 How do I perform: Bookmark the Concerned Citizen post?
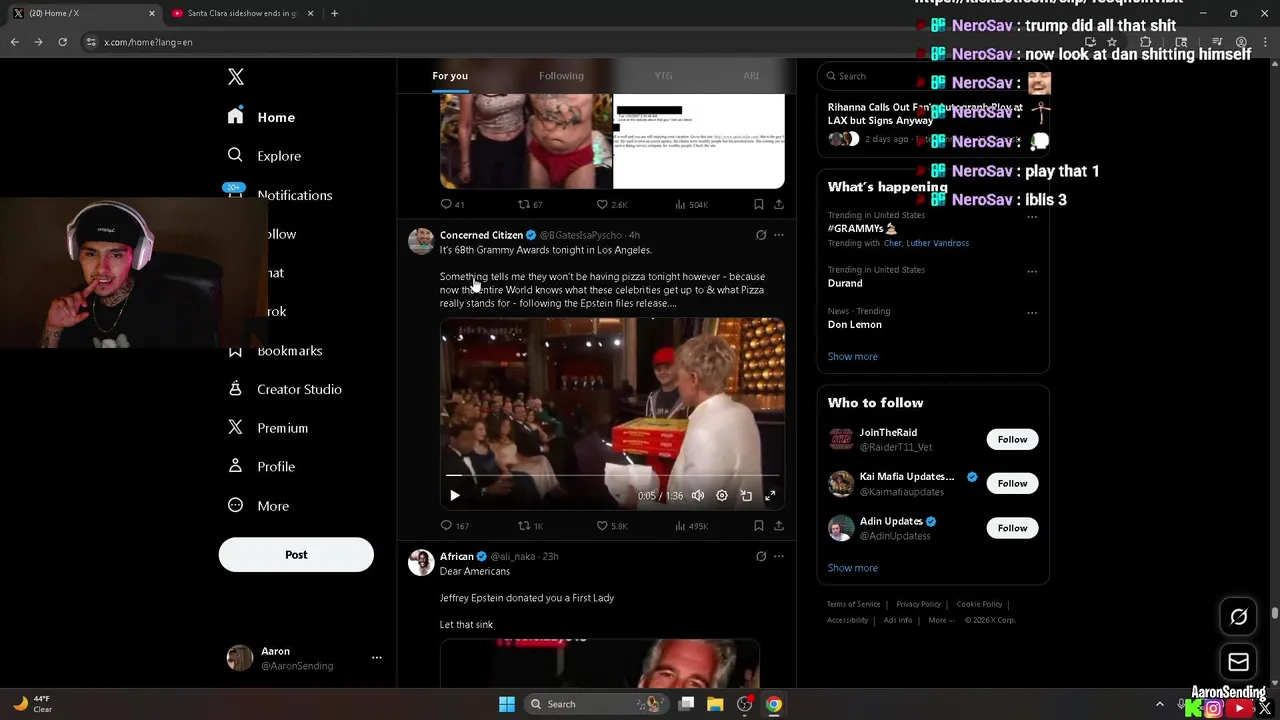tap(759, 526)
